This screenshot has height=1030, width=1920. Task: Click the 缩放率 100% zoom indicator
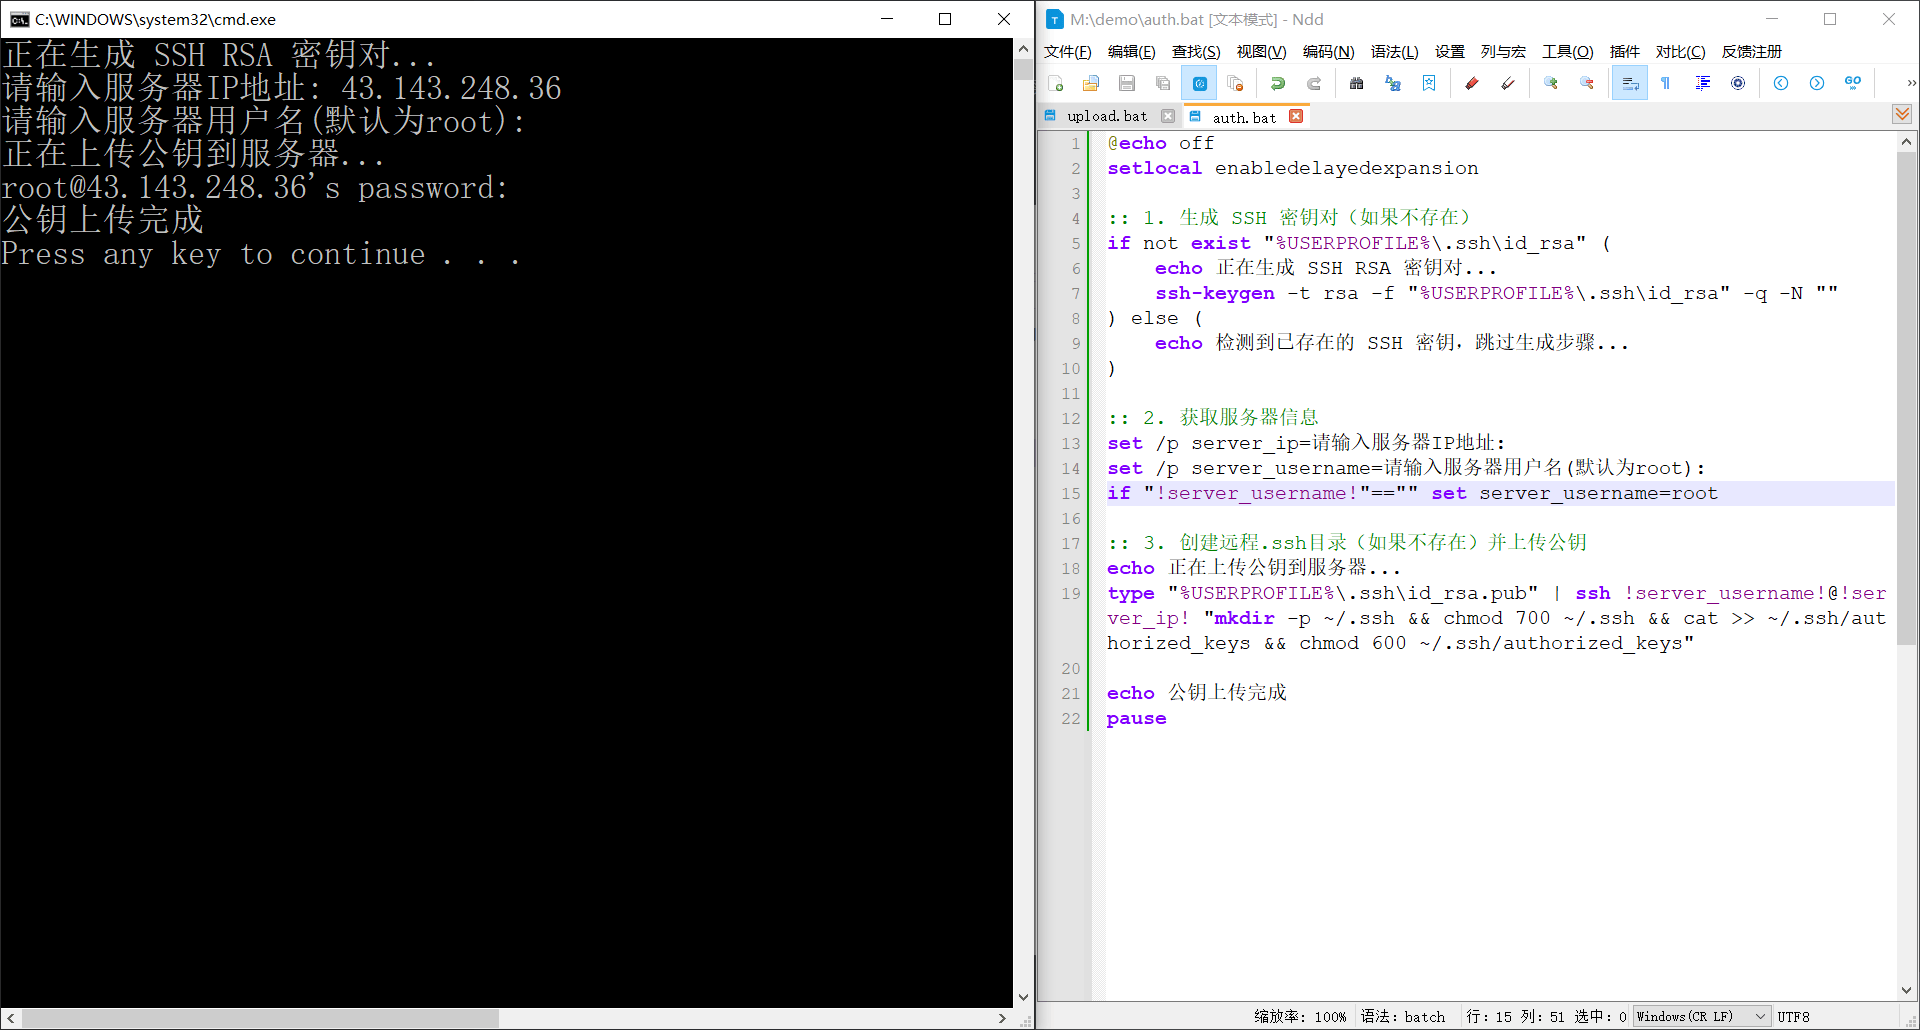click(x=1300, y=1016)
